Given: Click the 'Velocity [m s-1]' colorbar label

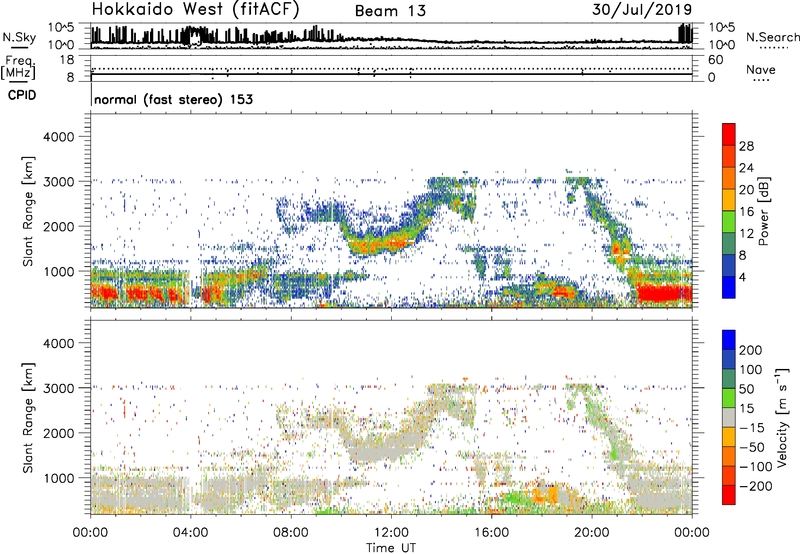Looking at the screenshot, I should [x=782, y=417].
